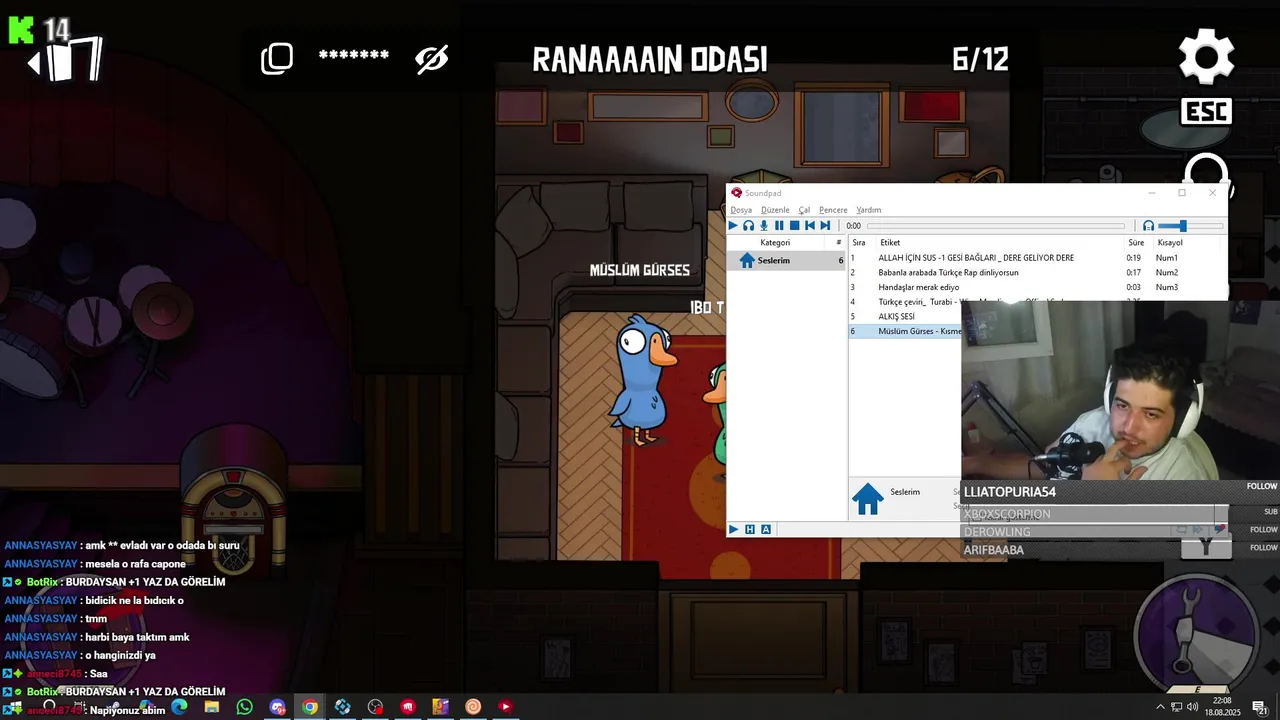Click the headphones playback icon in Soundpad toolbar
The height and width of the screenshot is (720, 1280).
748,226
